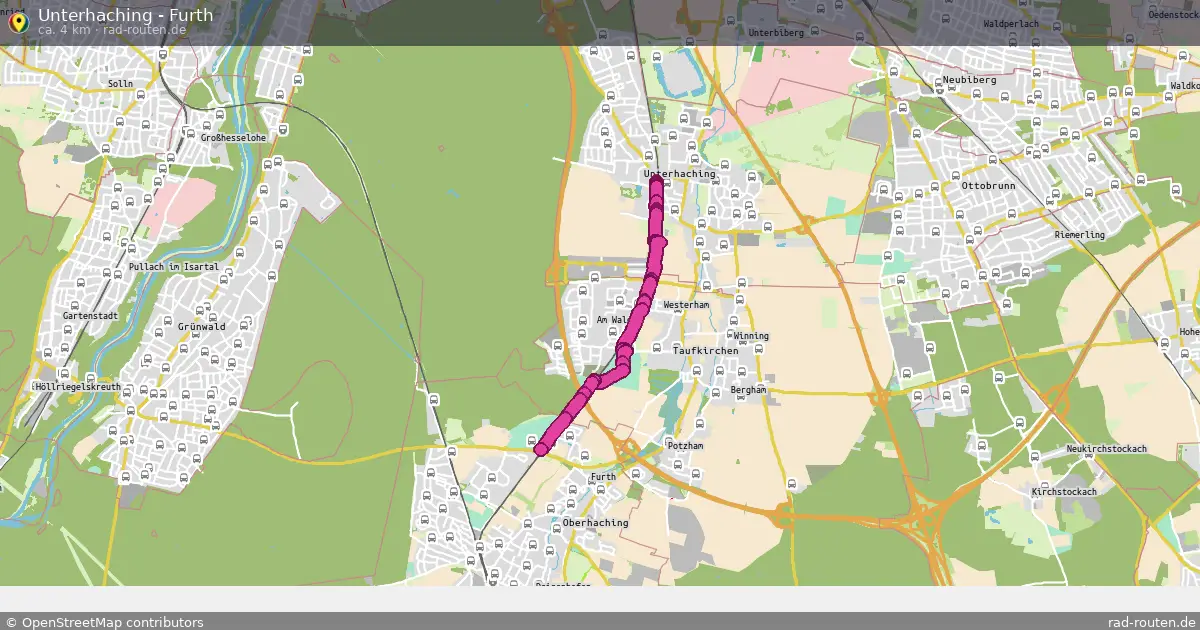The width and height of the screenshot is (1200, 630).
Task: Click the Neukirchstockach label
Action: pos(1106,449)
